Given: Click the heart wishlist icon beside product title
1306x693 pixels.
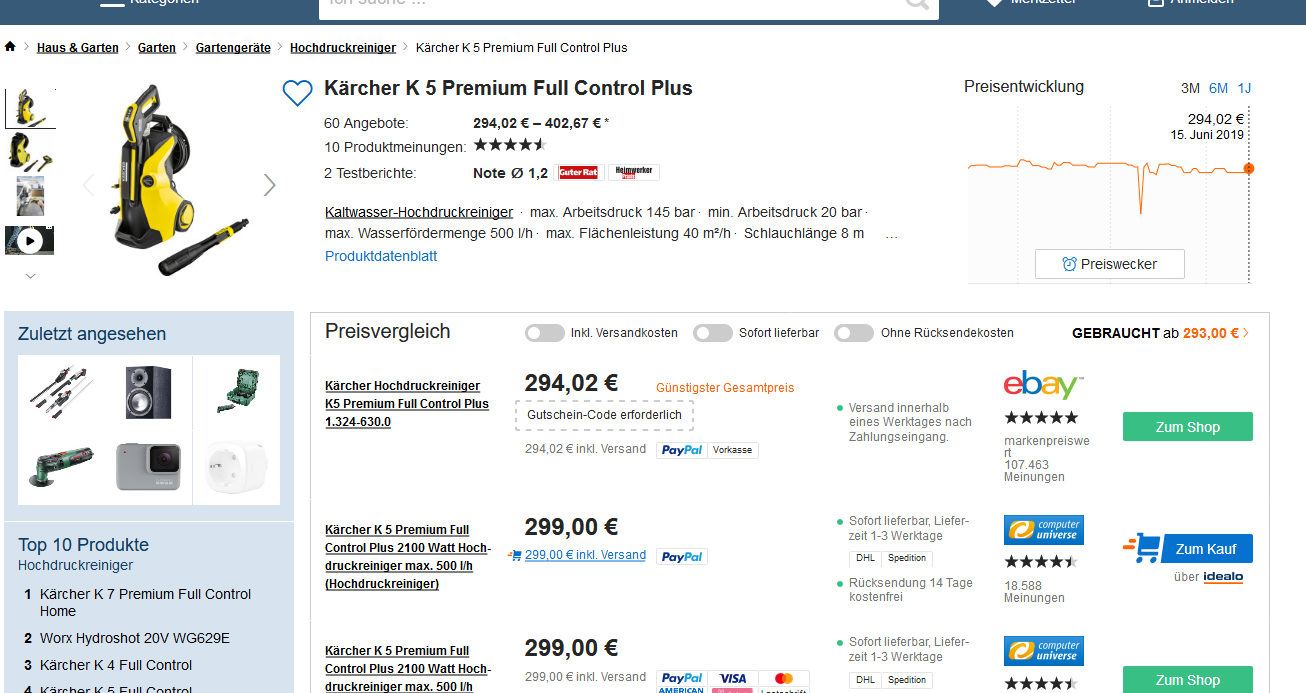Looking at the screenshot, I should (x=297, y=93).
